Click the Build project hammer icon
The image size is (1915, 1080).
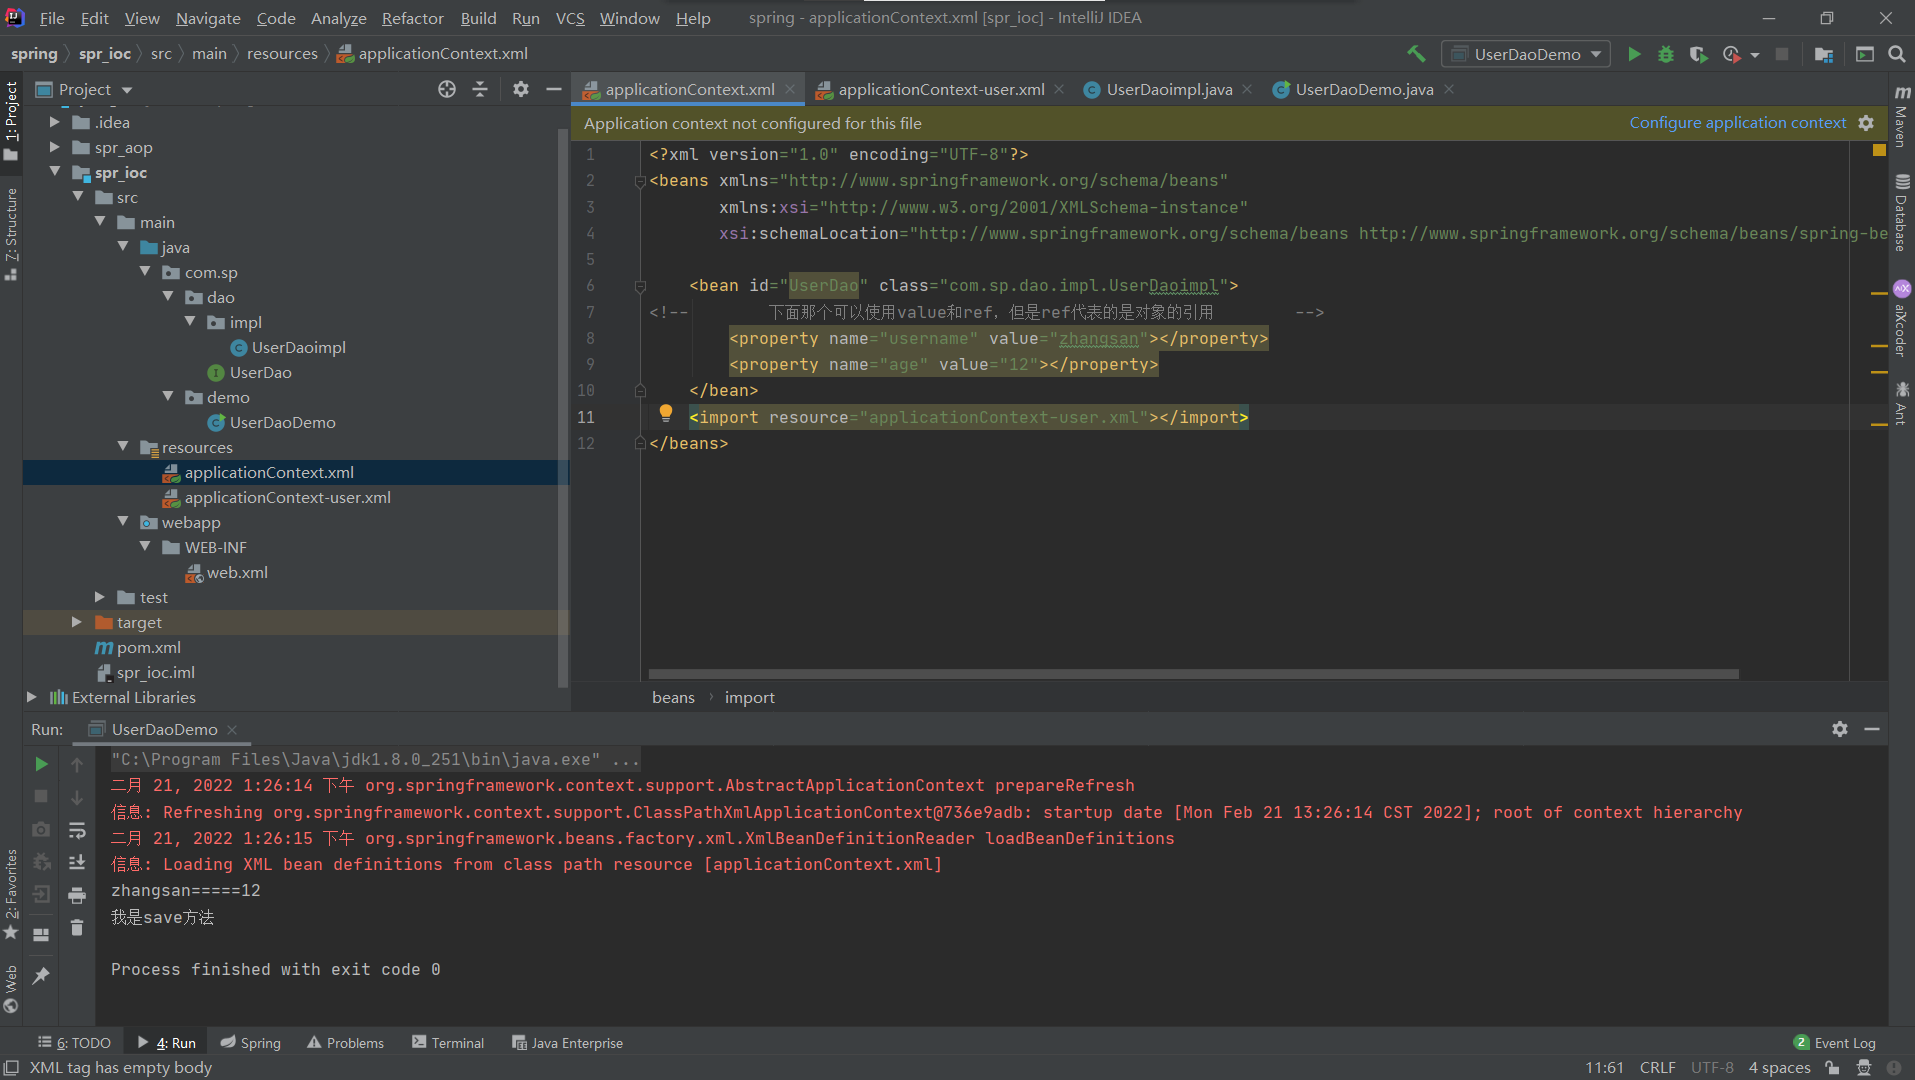pyautogui.click(x=1416, y=54)
